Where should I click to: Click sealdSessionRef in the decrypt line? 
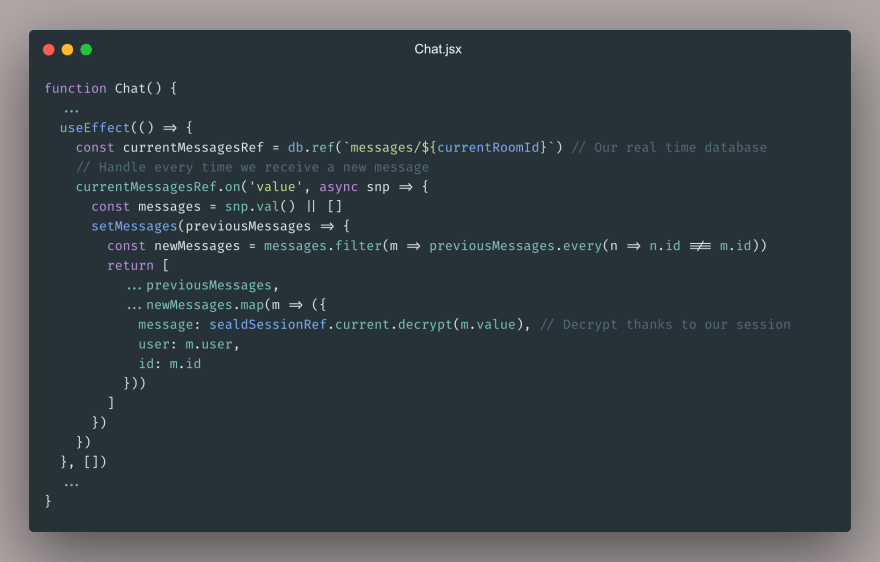point(268,325)
